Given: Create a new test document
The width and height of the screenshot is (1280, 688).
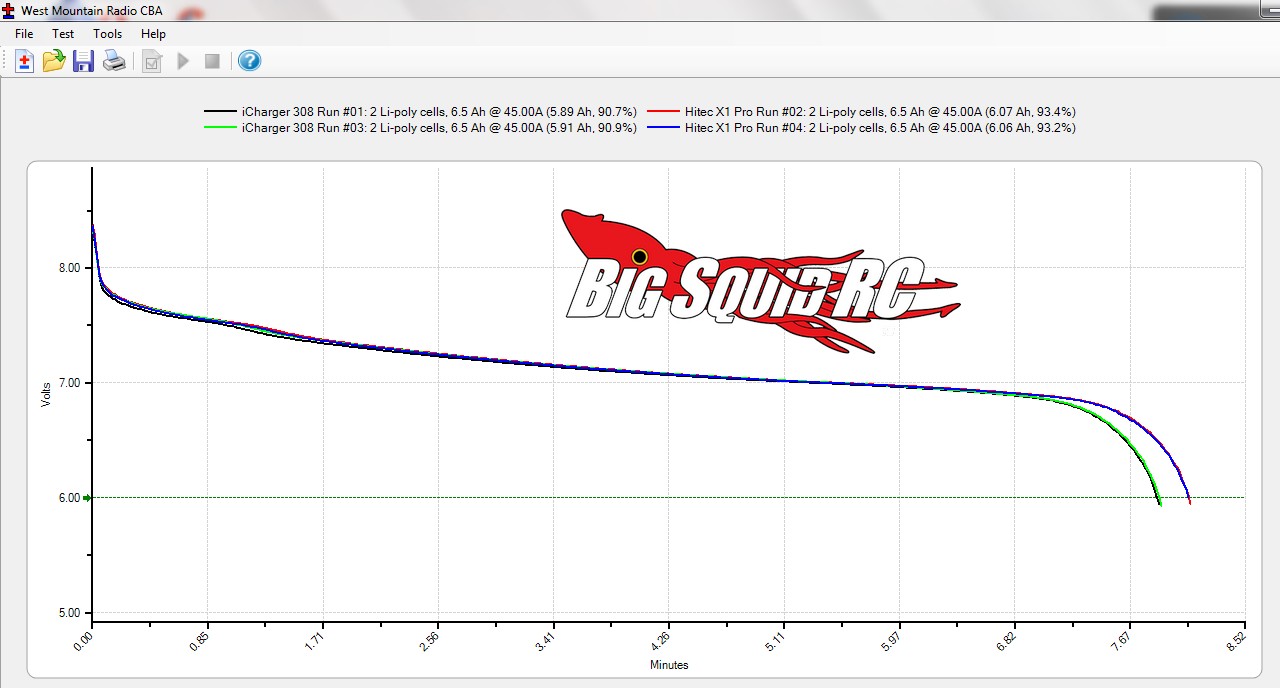Looking at the screenshot, I should tap(24, 61).
